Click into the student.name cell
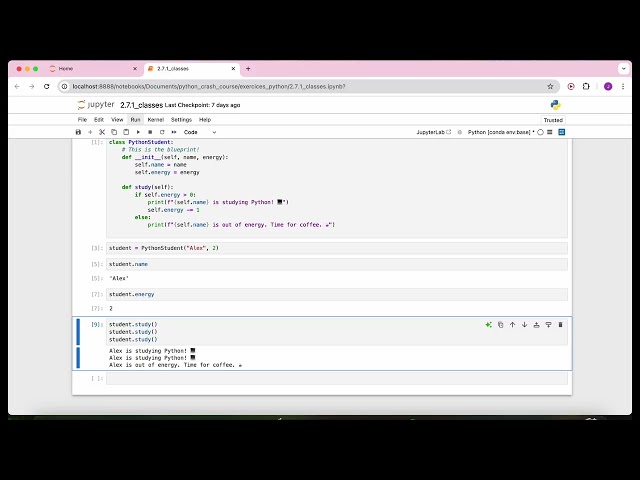Viewport: 640px width, 480px height. click(337, 264)
